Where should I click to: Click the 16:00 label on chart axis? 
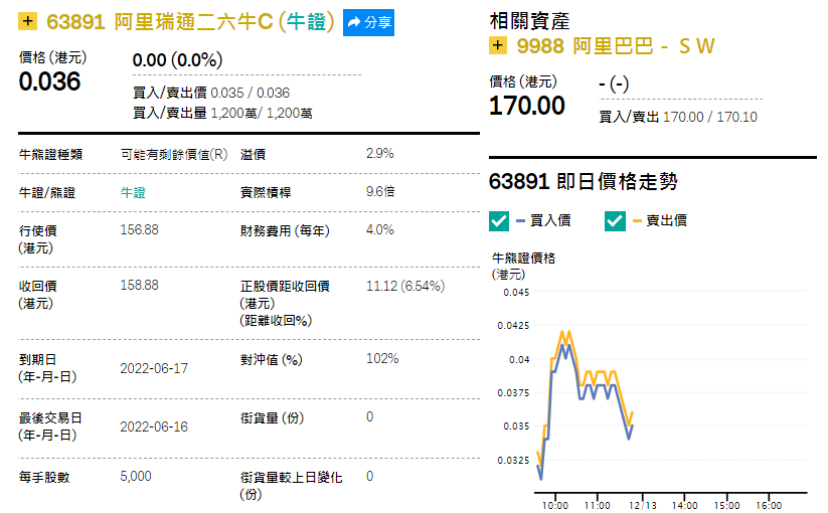pos(769,505)
